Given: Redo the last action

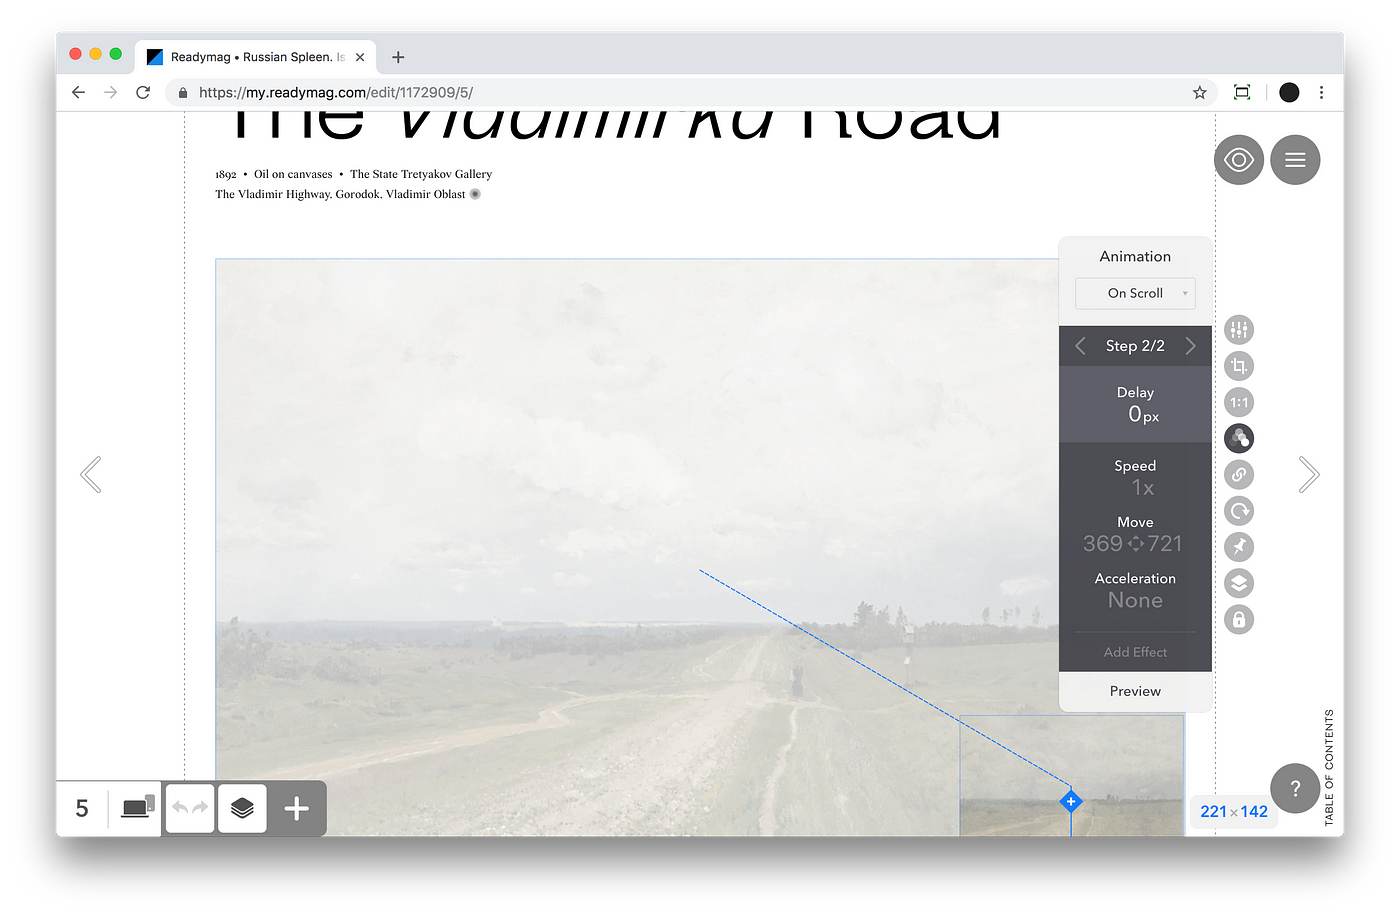Looking at the screenshot, I should coord(200,808).
